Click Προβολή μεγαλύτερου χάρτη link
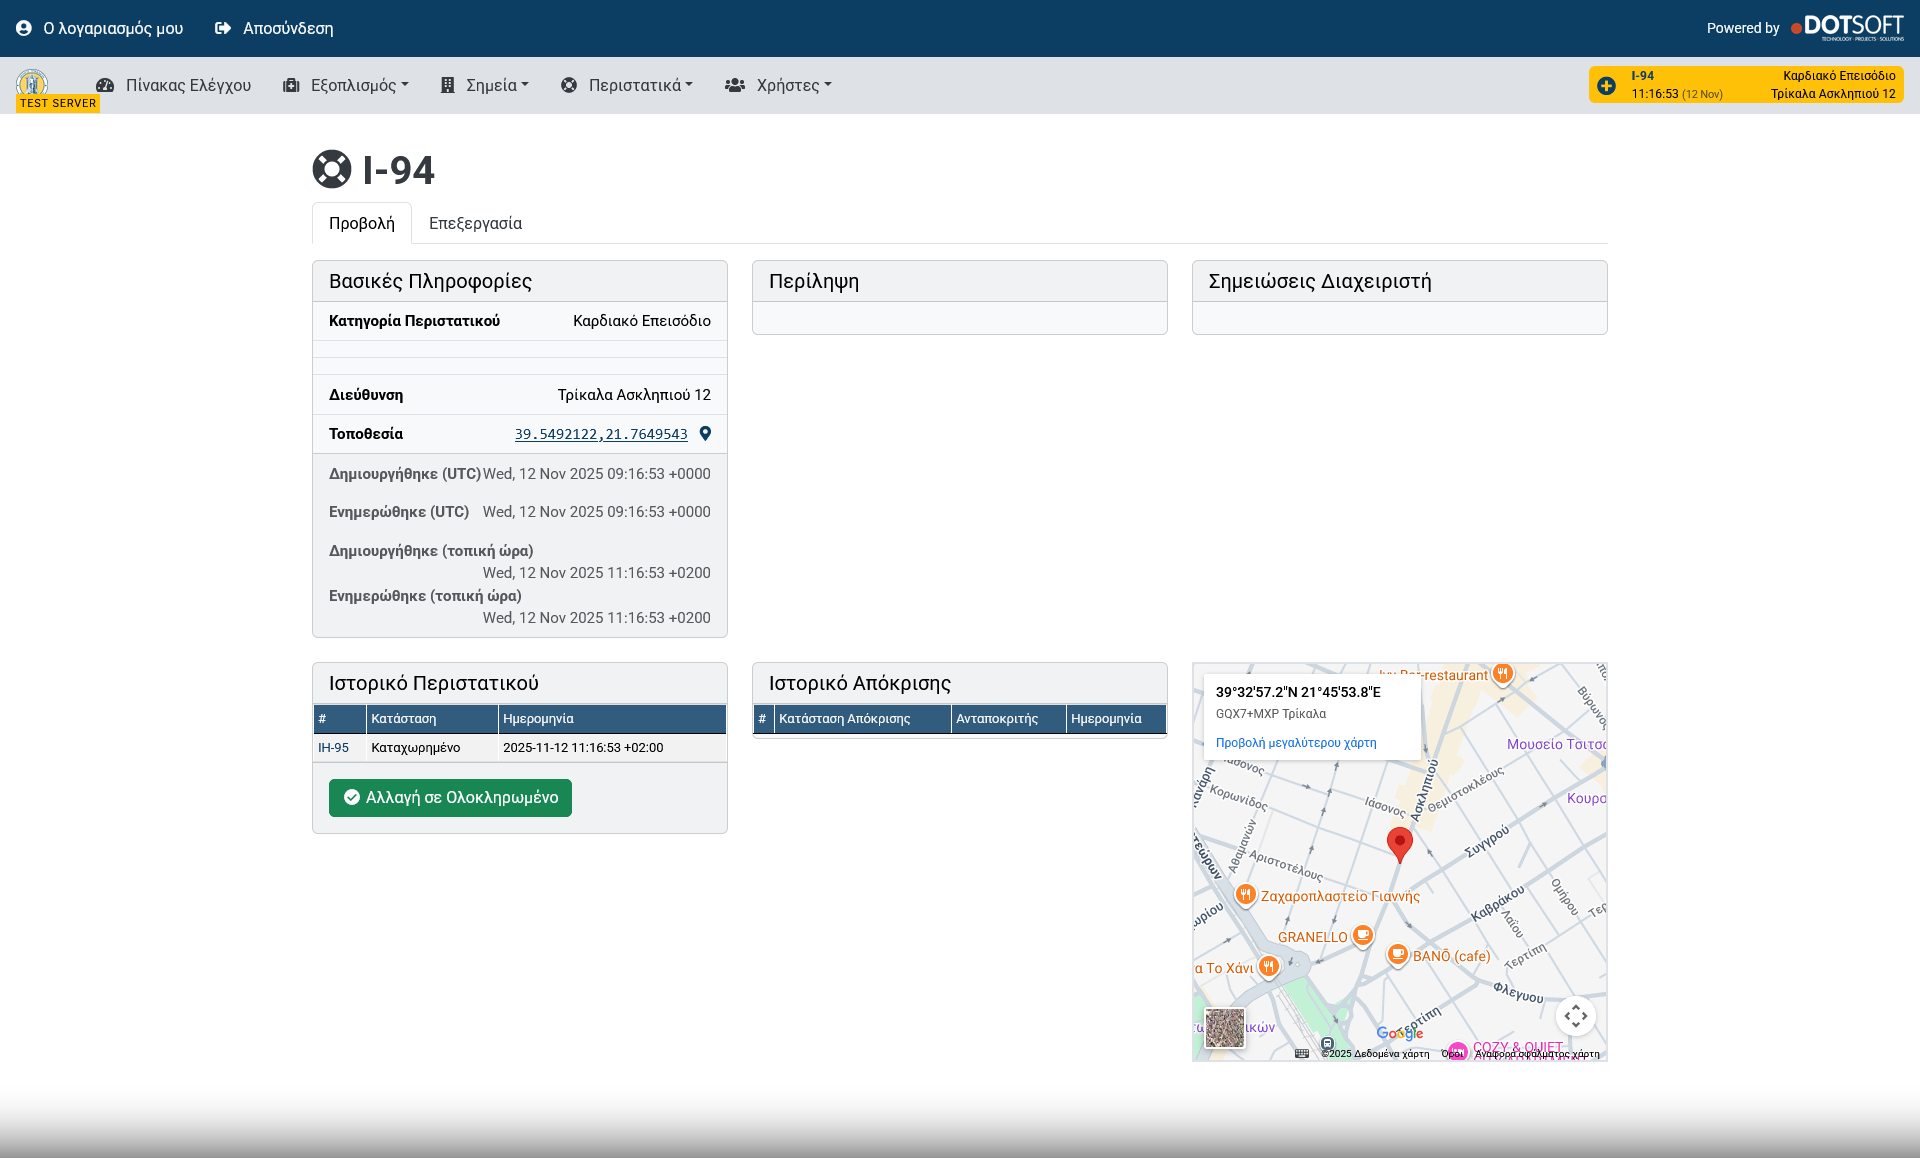Image resolution: width=1920 pixels, height=1158 pixels. pyautogui.click(x=1295, y=743)
